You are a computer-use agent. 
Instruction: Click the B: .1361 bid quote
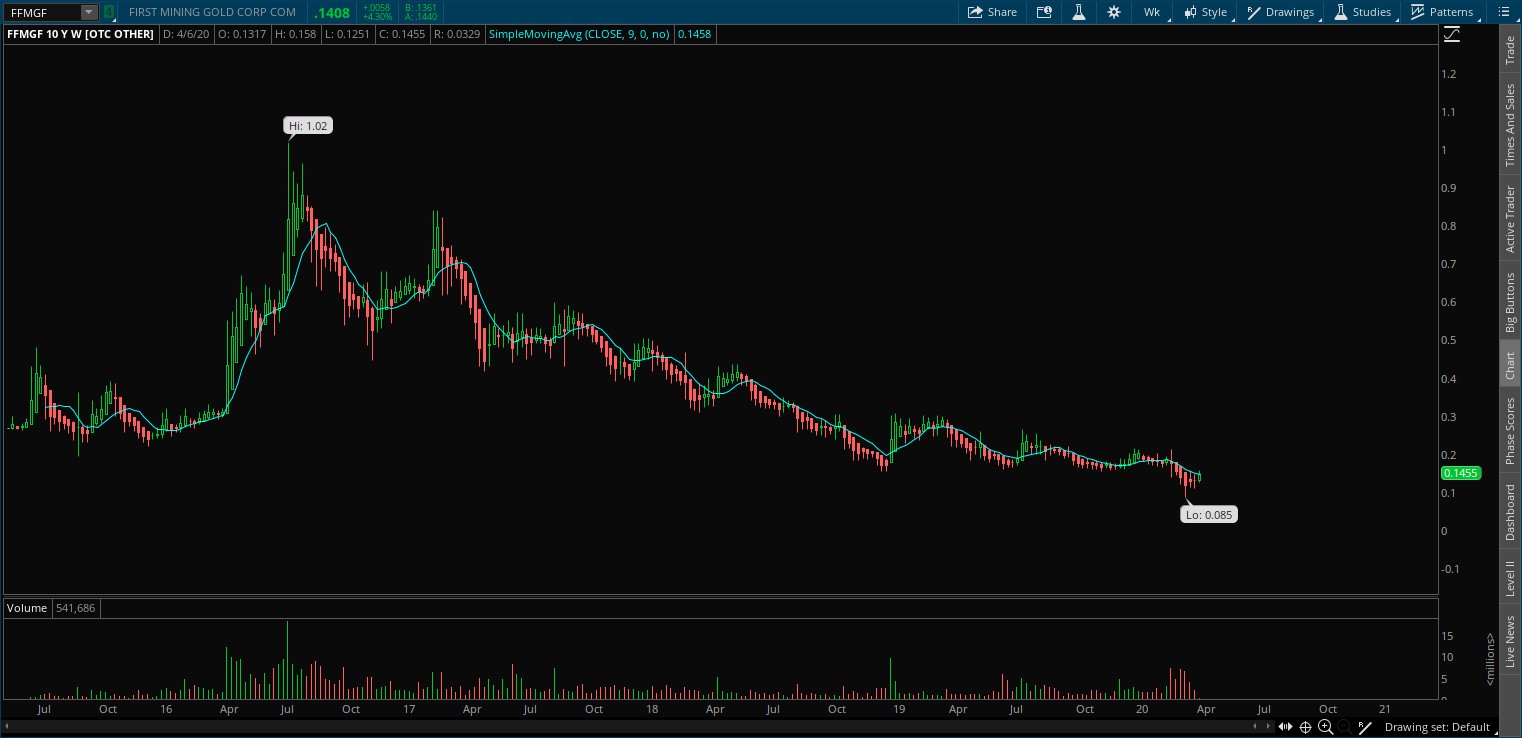coord(421,8)
